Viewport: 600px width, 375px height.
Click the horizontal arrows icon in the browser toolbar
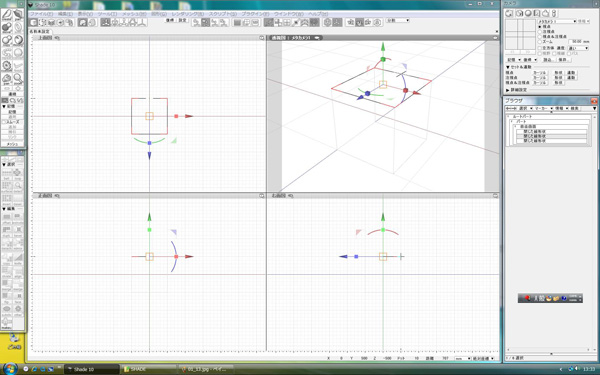pos(511,109)
